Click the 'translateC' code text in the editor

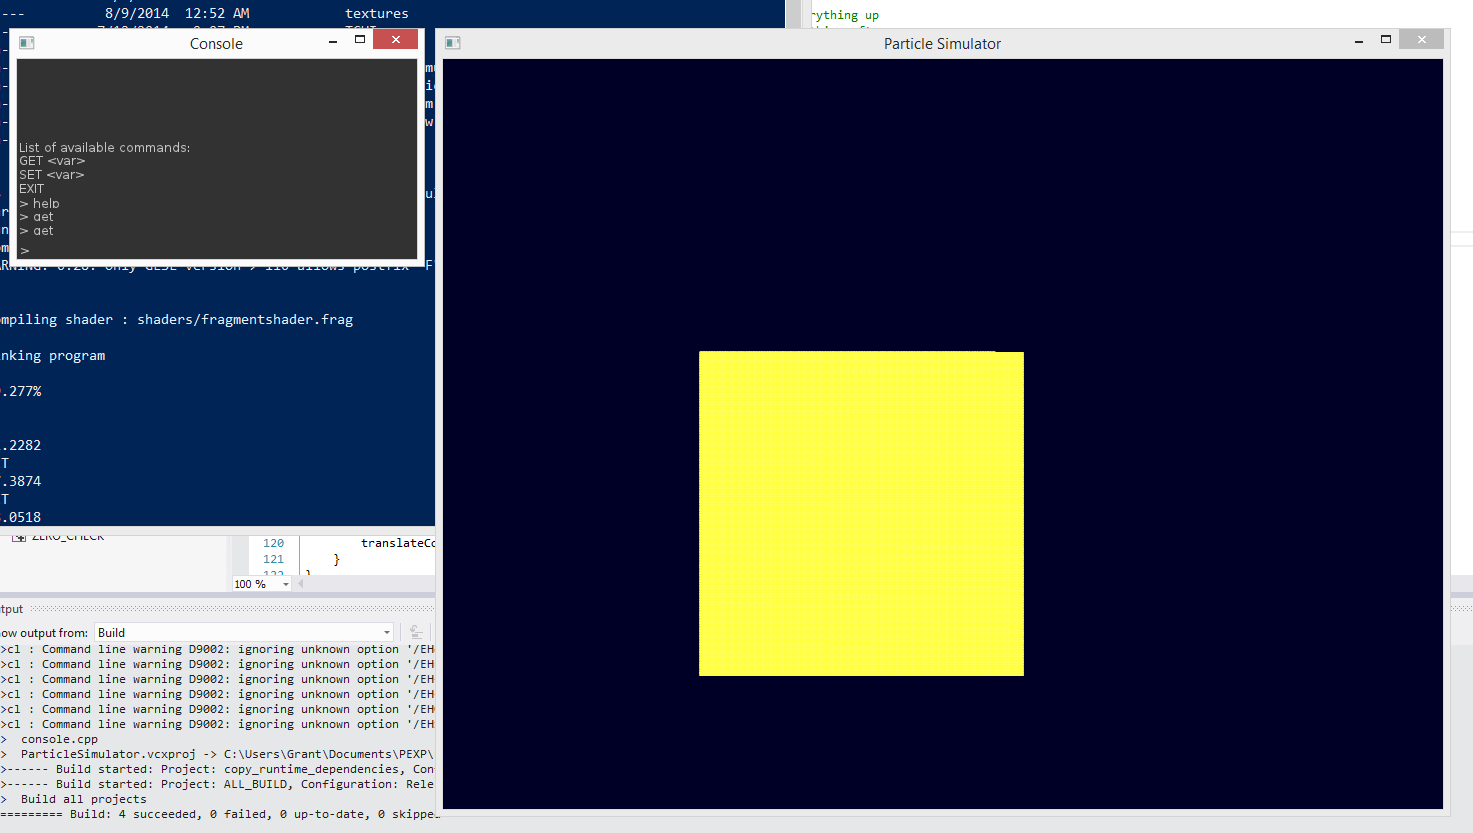(398, 543)
